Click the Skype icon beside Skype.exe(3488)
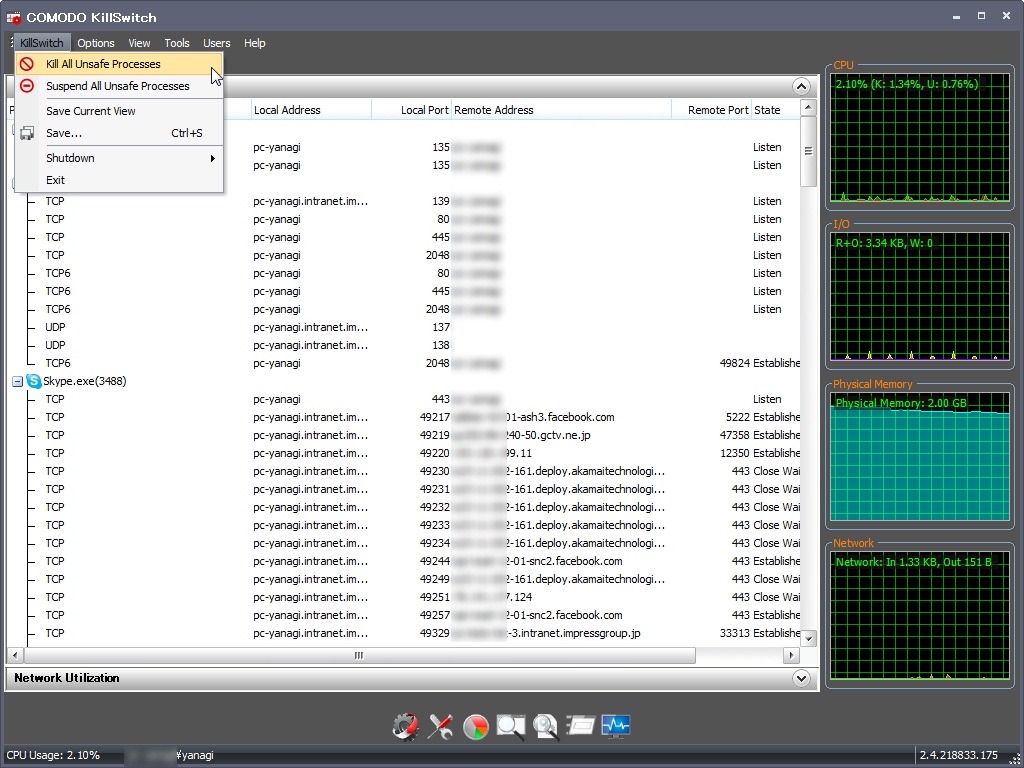The width and height of the screenshot is (1024, 768). click(x=33, y=381)
